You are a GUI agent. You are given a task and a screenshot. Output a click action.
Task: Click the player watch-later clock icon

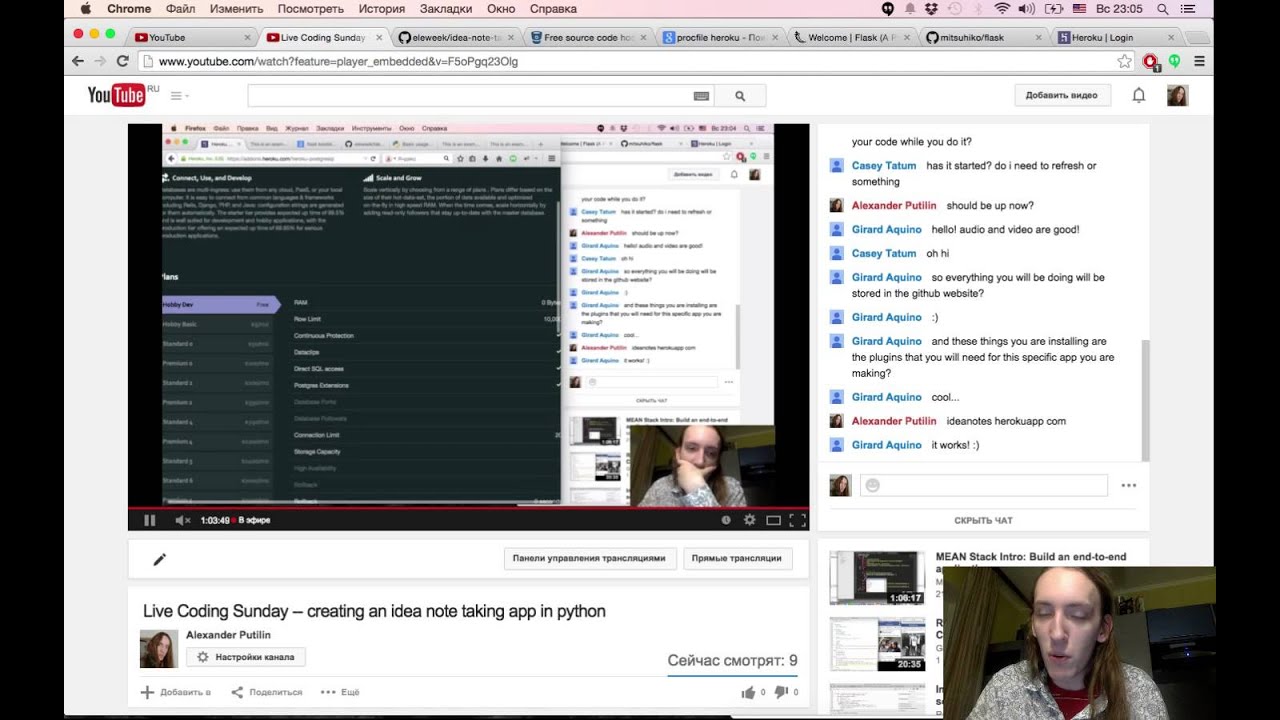726,520
